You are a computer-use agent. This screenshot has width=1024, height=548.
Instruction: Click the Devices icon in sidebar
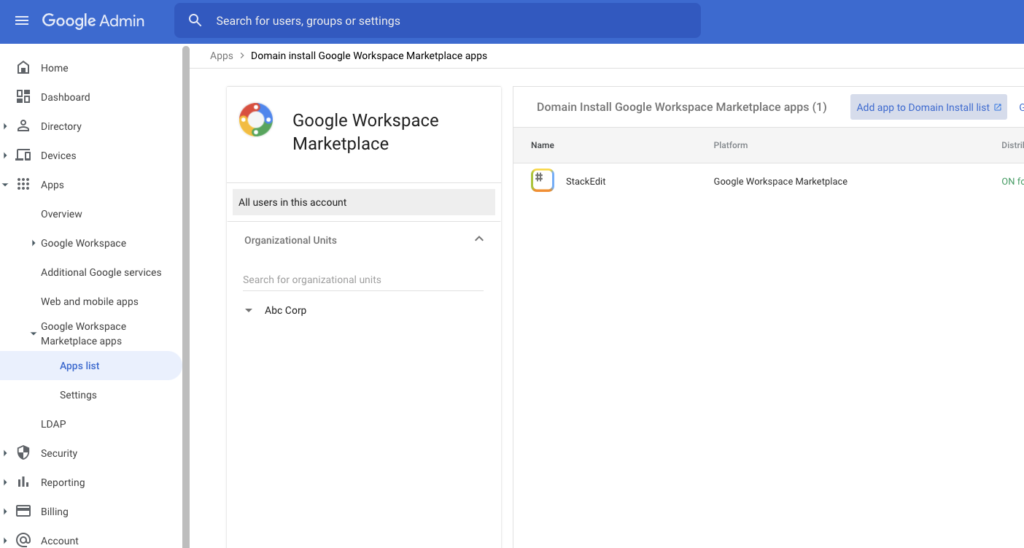point(24,155)
